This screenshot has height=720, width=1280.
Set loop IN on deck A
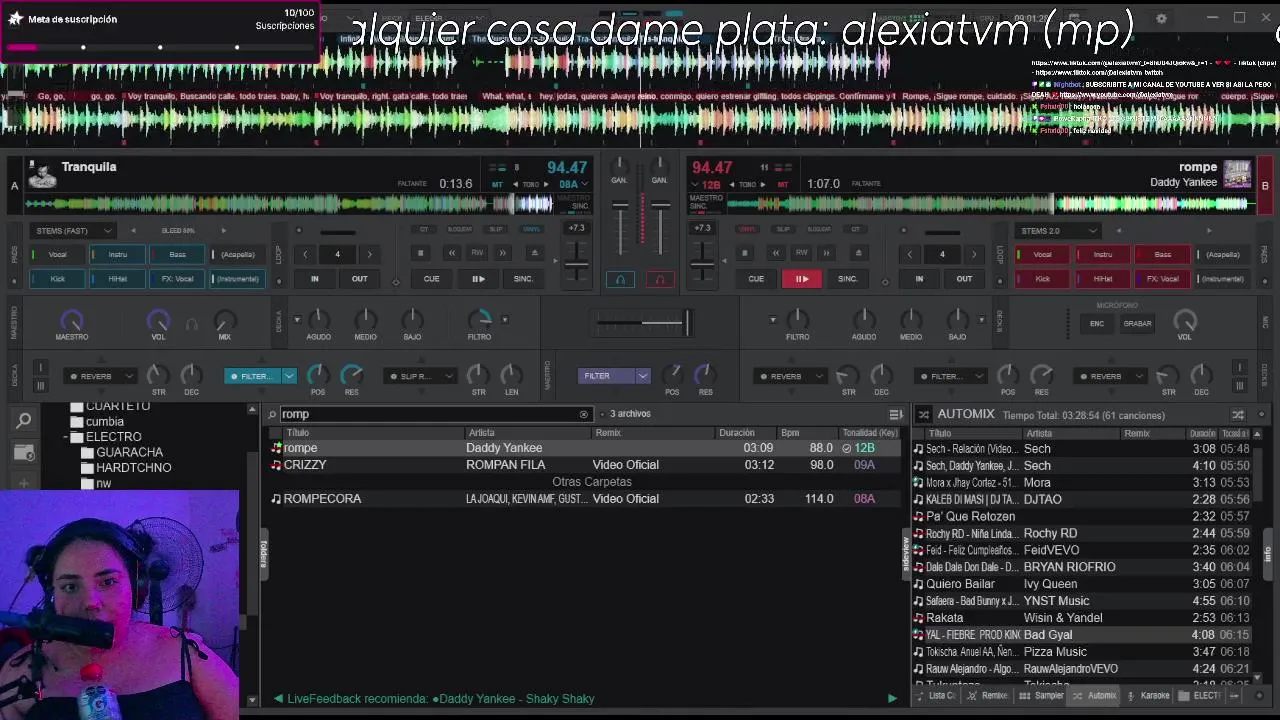coord(314,279)
